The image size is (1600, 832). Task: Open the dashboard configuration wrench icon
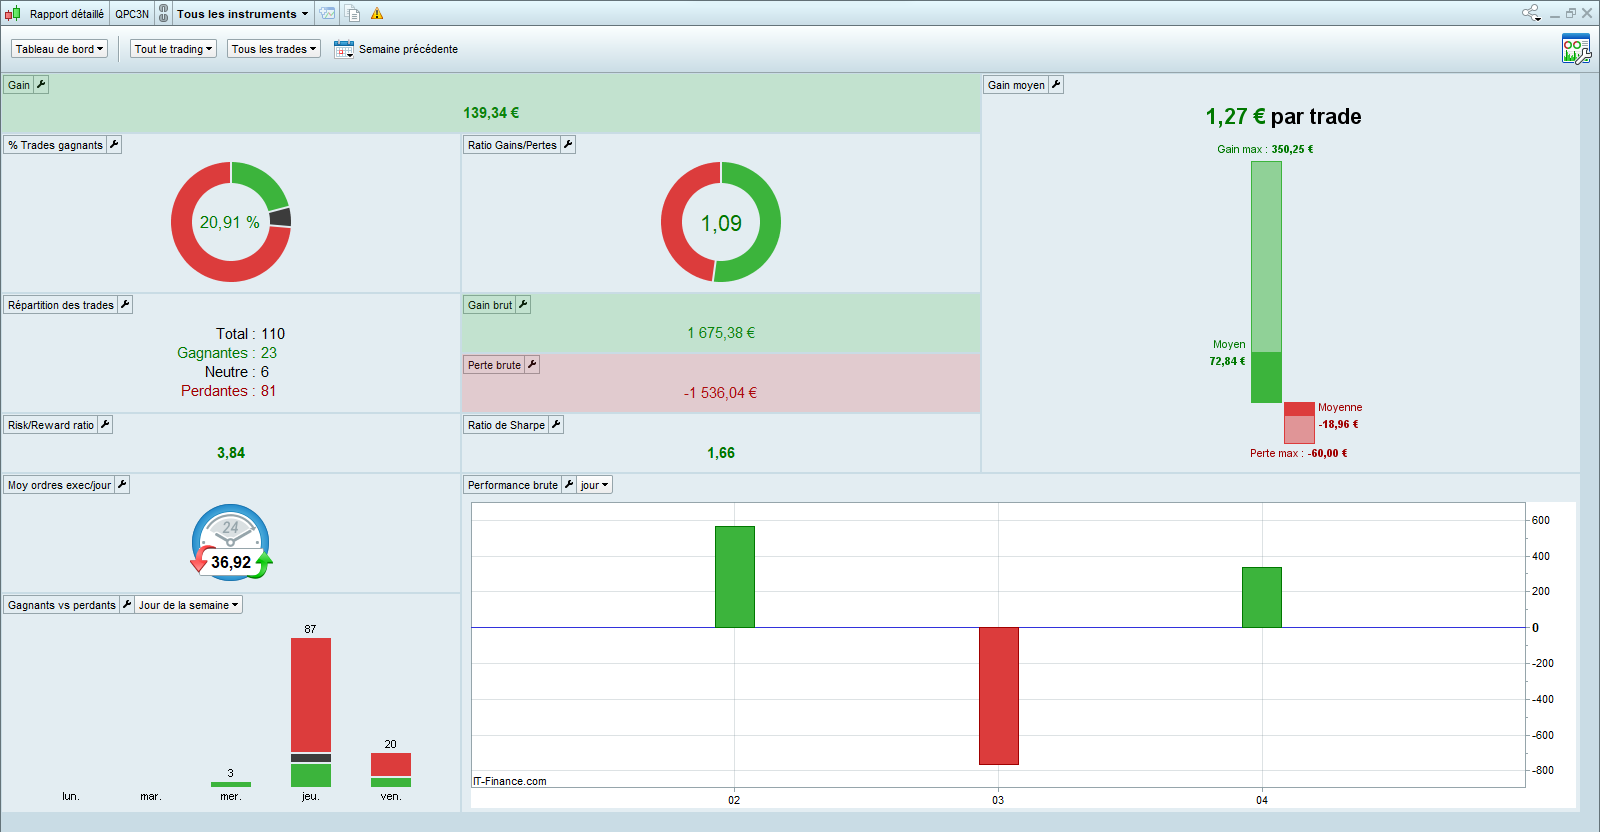coord(1575,49)
